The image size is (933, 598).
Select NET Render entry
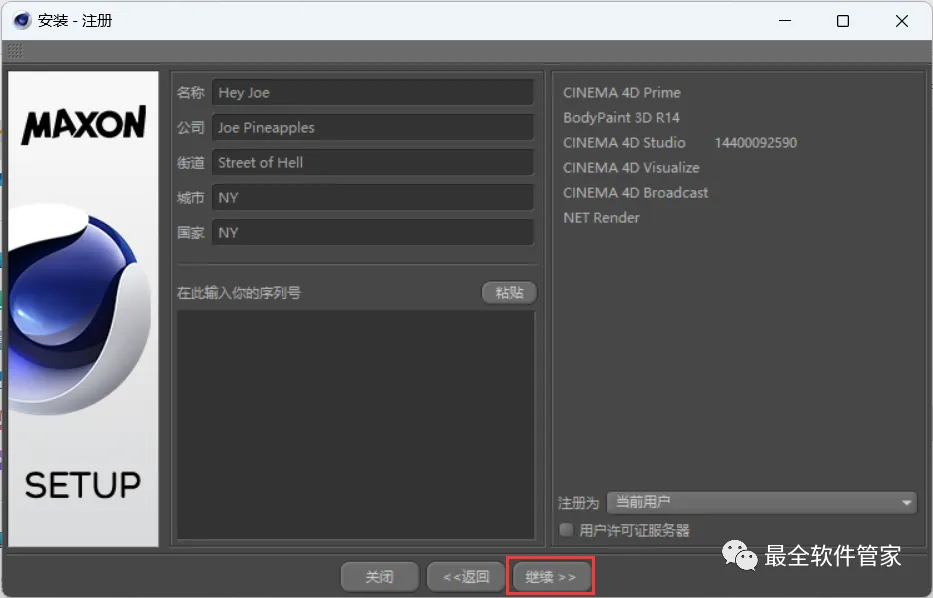point(602,218)
